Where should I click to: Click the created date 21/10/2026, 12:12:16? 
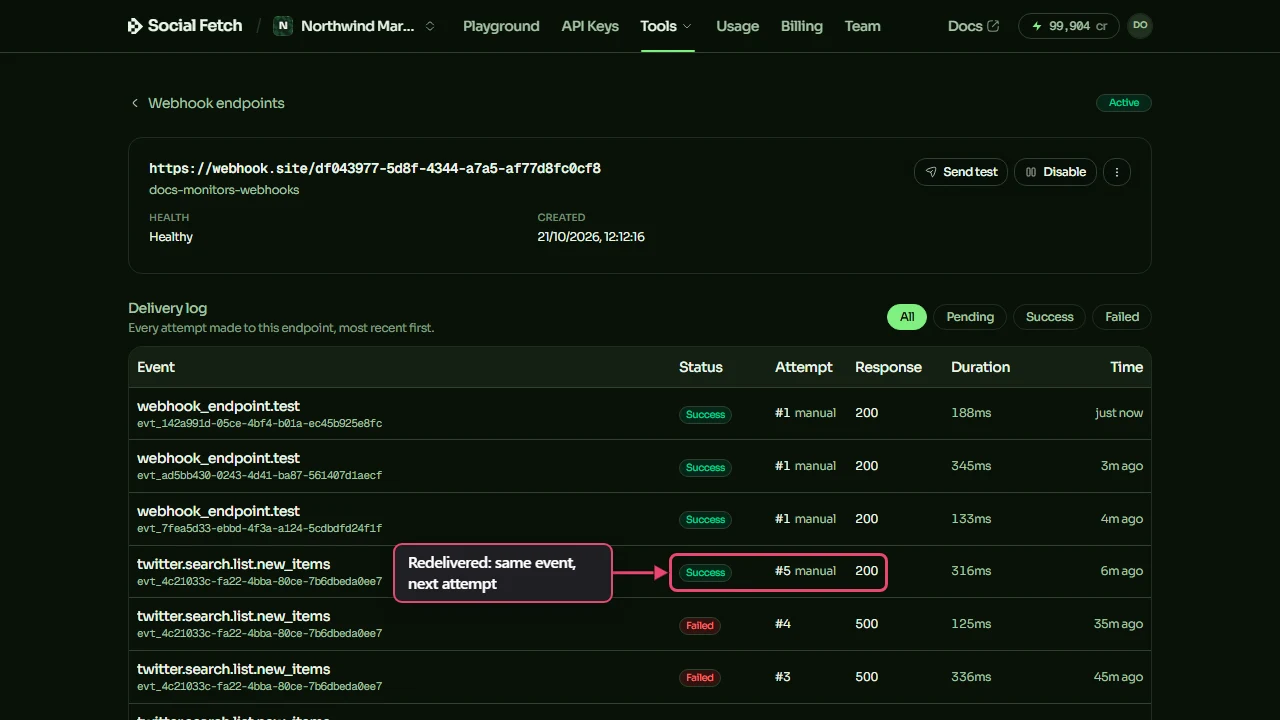pos(591,237)
